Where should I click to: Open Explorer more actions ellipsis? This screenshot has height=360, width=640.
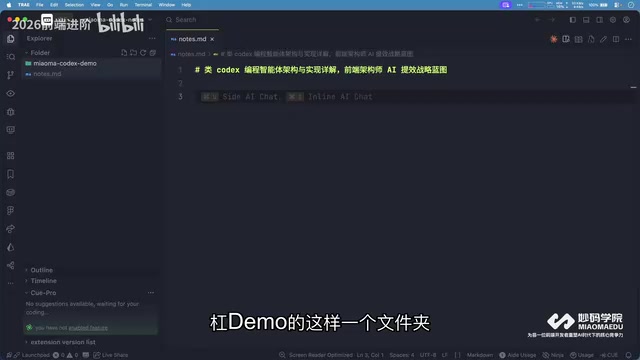[152, 38]
